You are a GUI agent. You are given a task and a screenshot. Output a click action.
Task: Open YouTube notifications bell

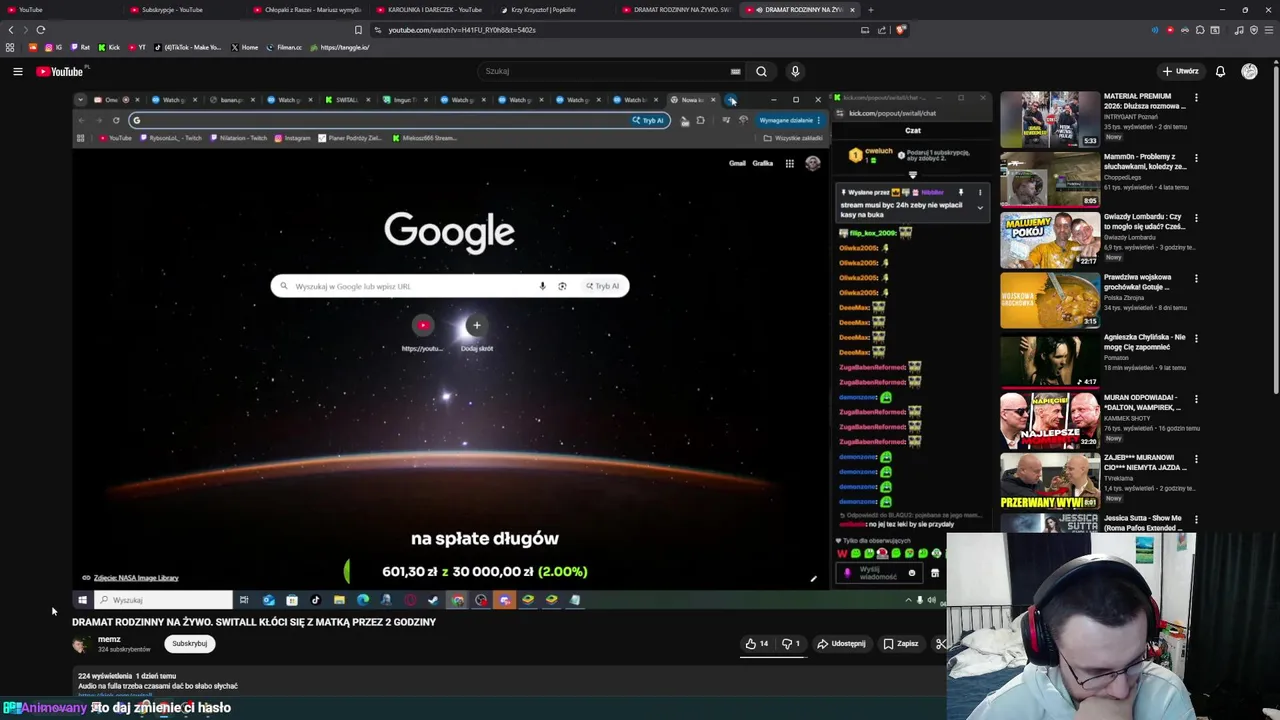tap(1220, 71)
